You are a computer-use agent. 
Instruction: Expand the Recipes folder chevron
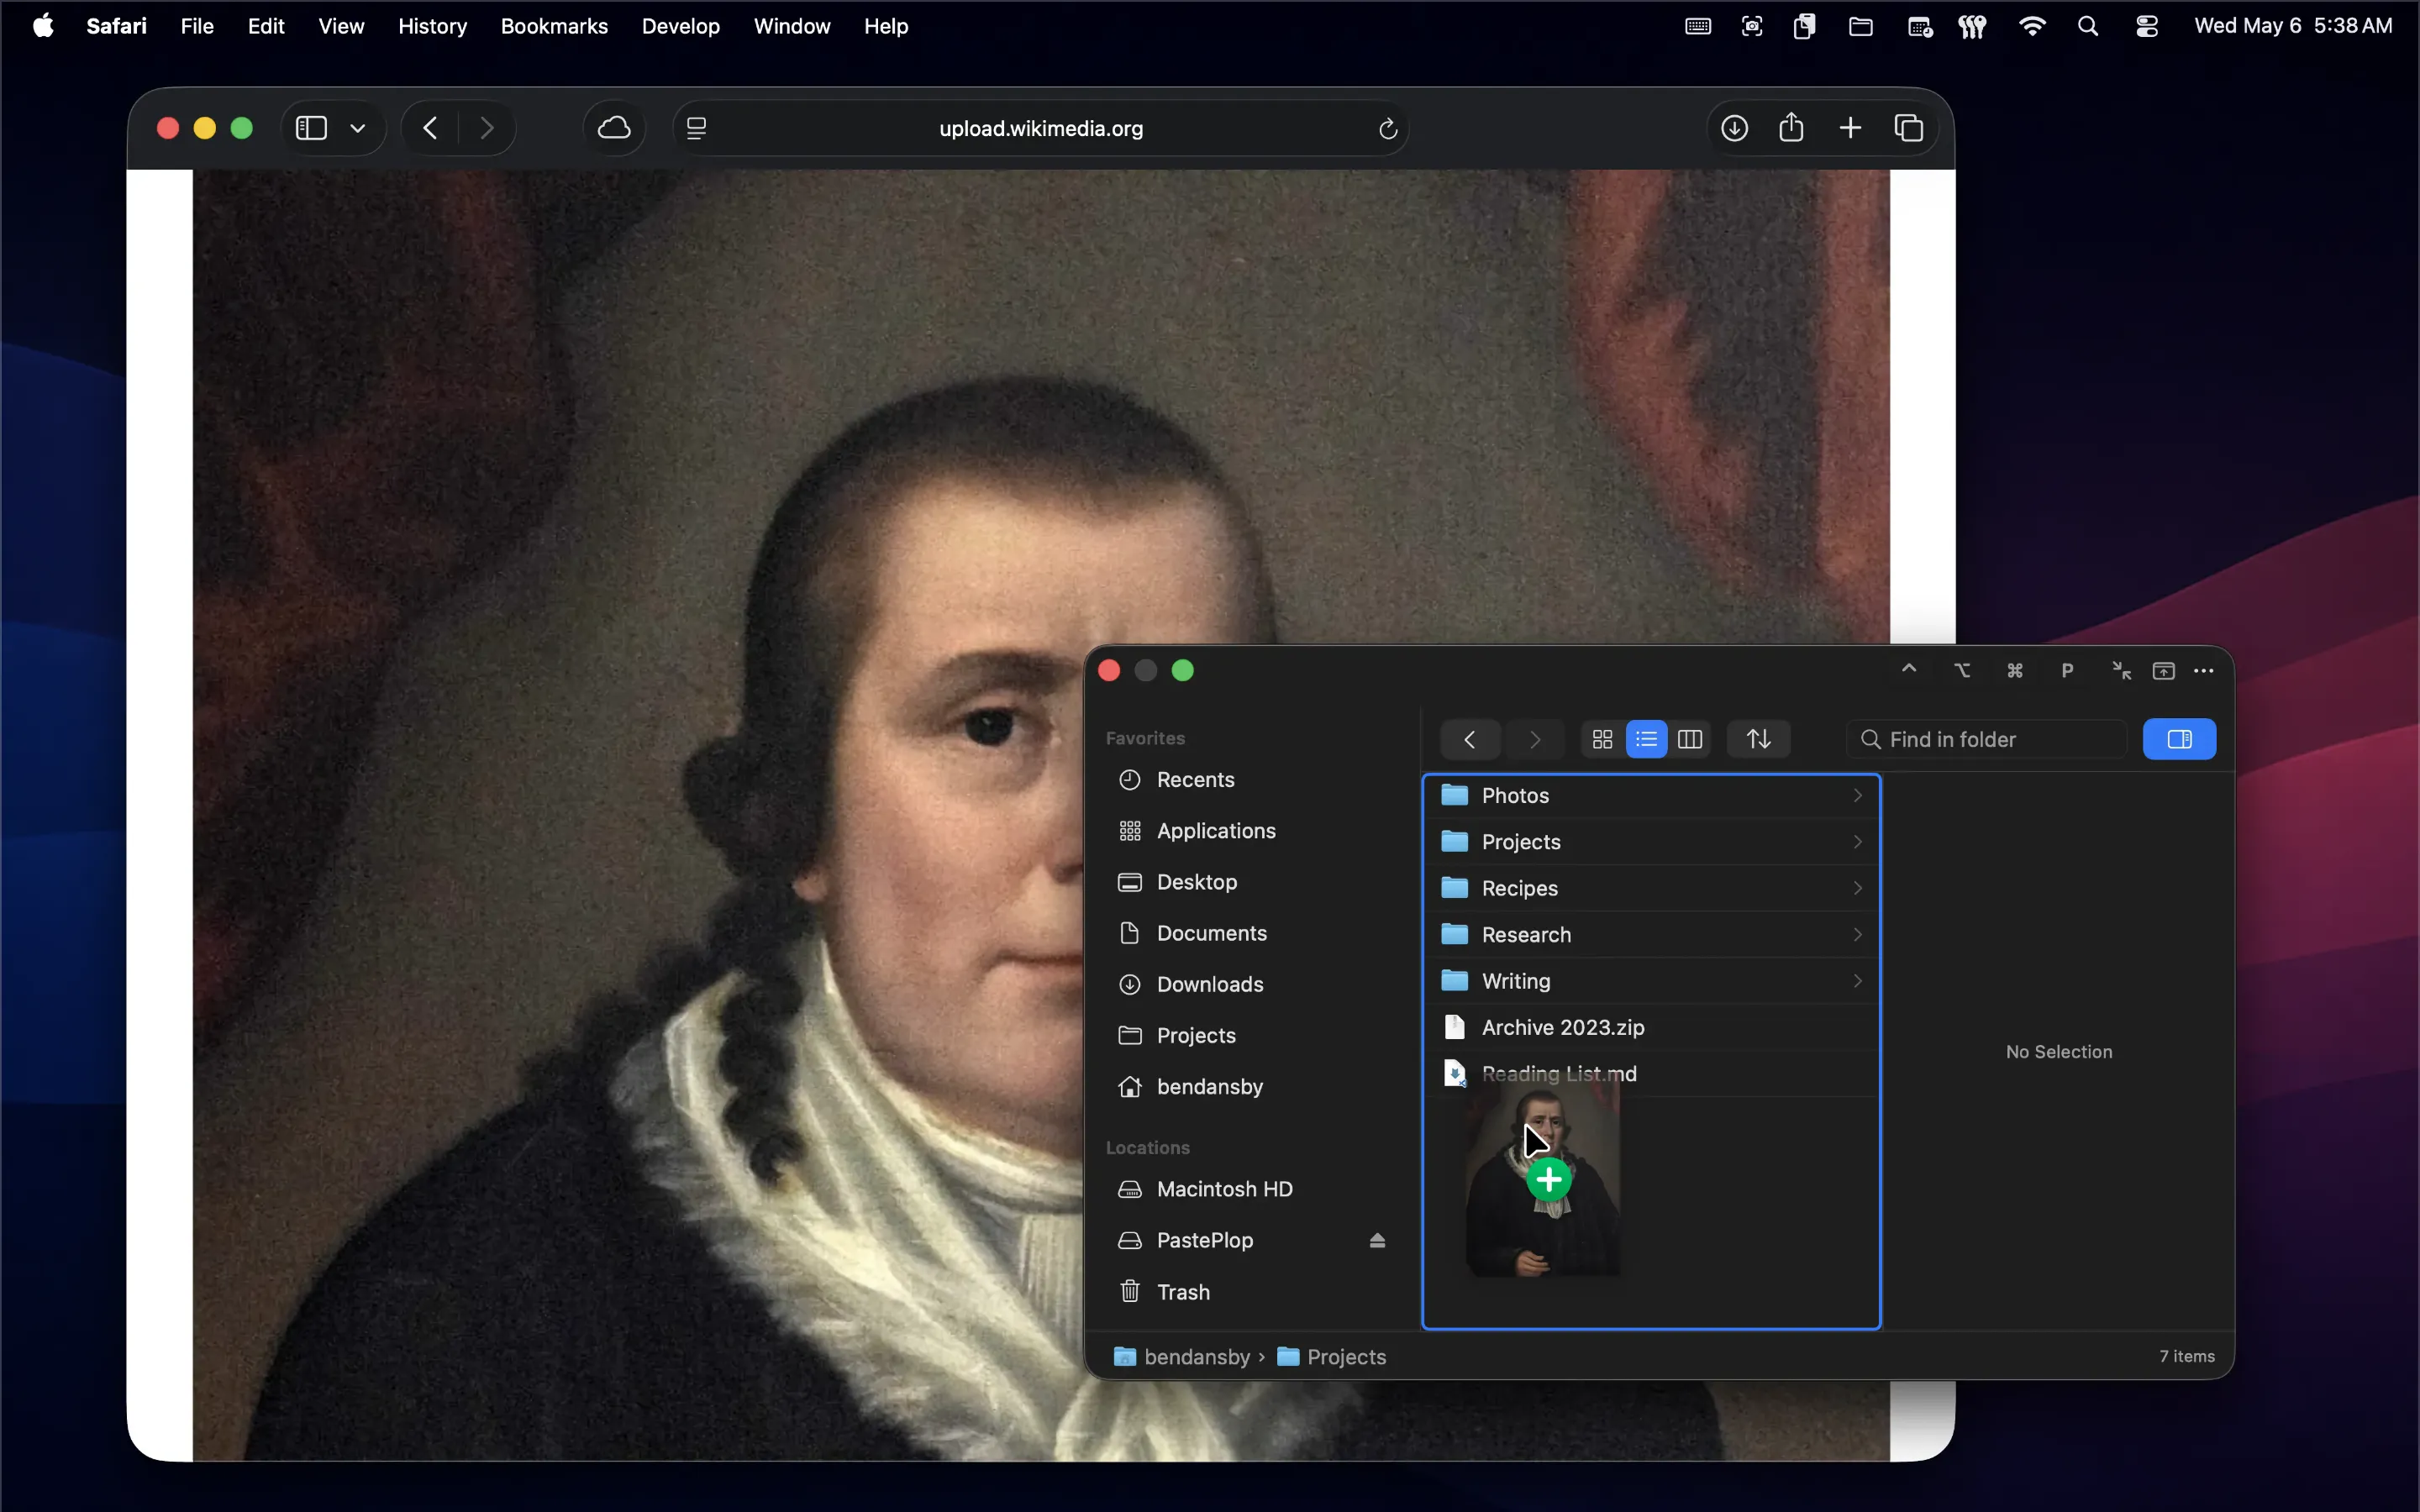(x=1857, y=888)
